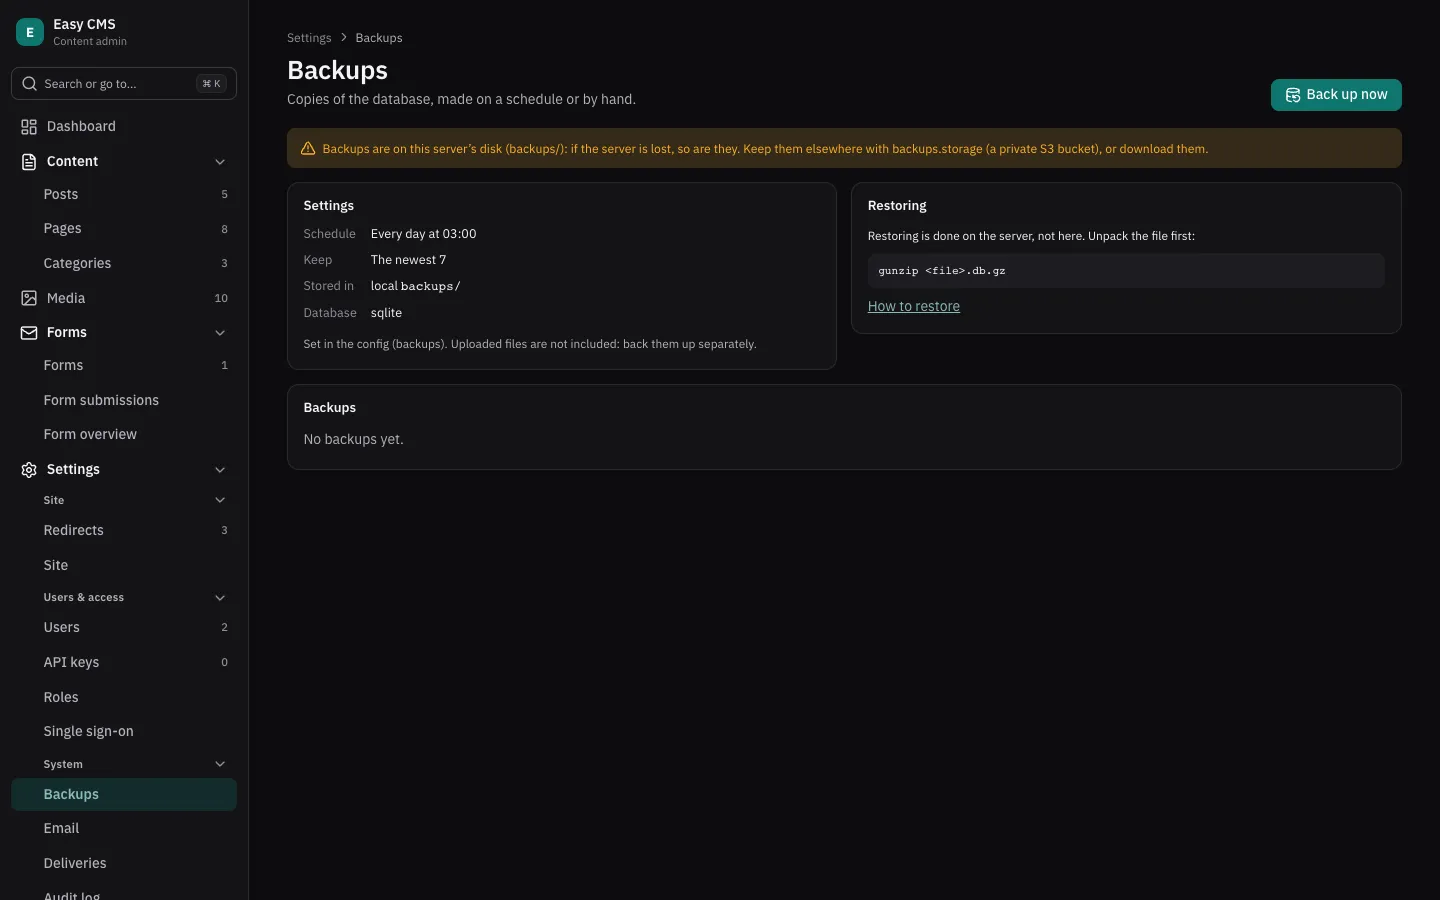Open Pages in the sidebar
The image size is (1440, 900).
click(x=124, y=228)
